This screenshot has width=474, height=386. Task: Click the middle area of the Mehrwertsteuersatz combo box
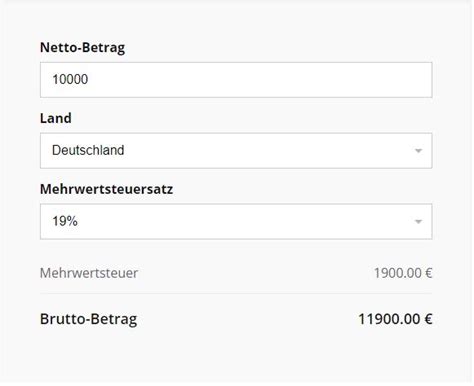pyautogui.click(x=236, y=222)
